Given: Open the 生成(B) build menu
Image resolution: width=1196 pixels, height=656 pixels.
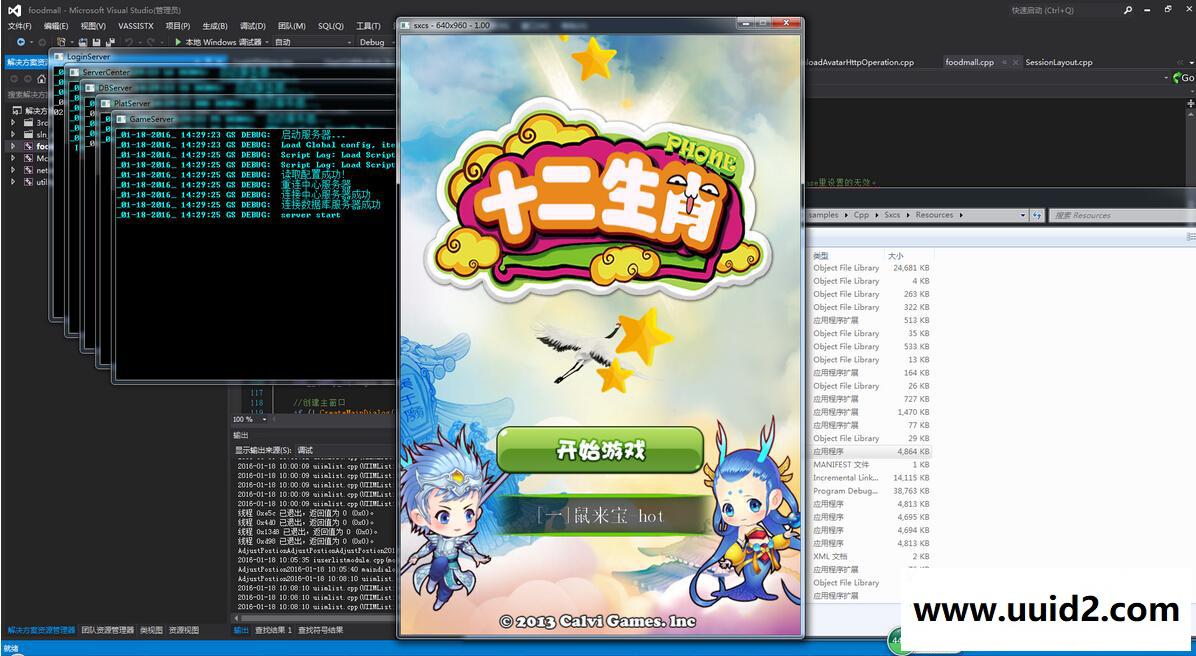Looking at the screenshot, I should (214, 26).
